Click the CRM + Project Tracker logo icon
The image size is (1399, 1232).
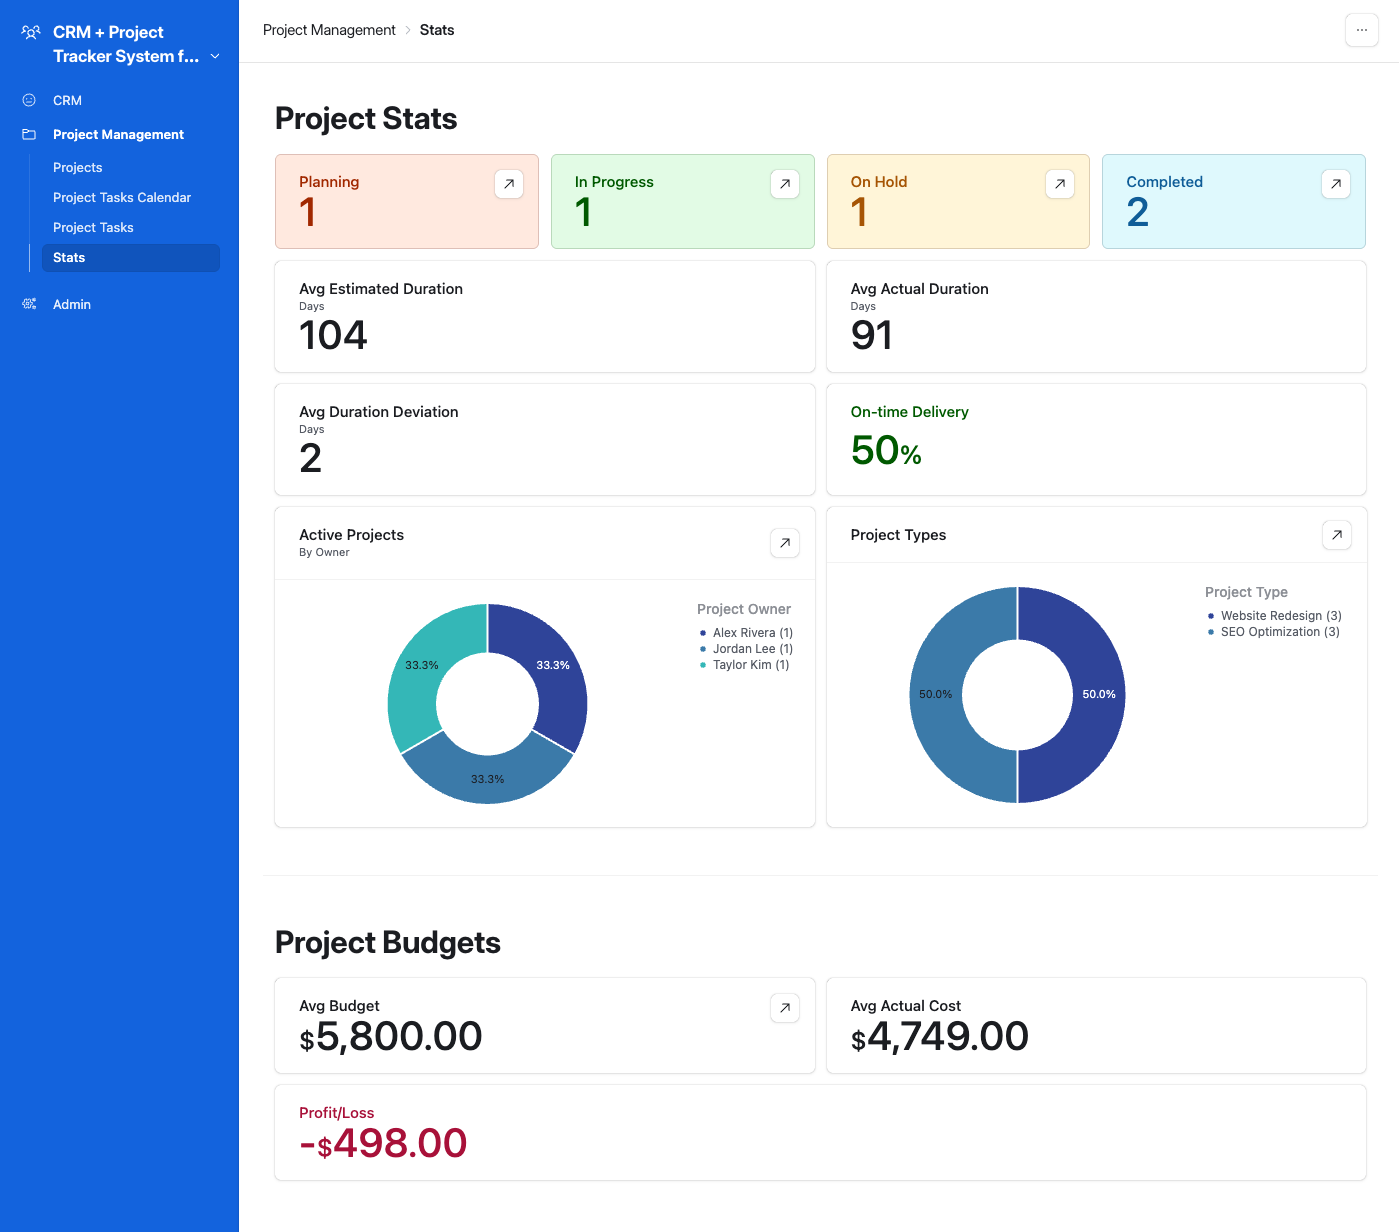tap(29, 32)
